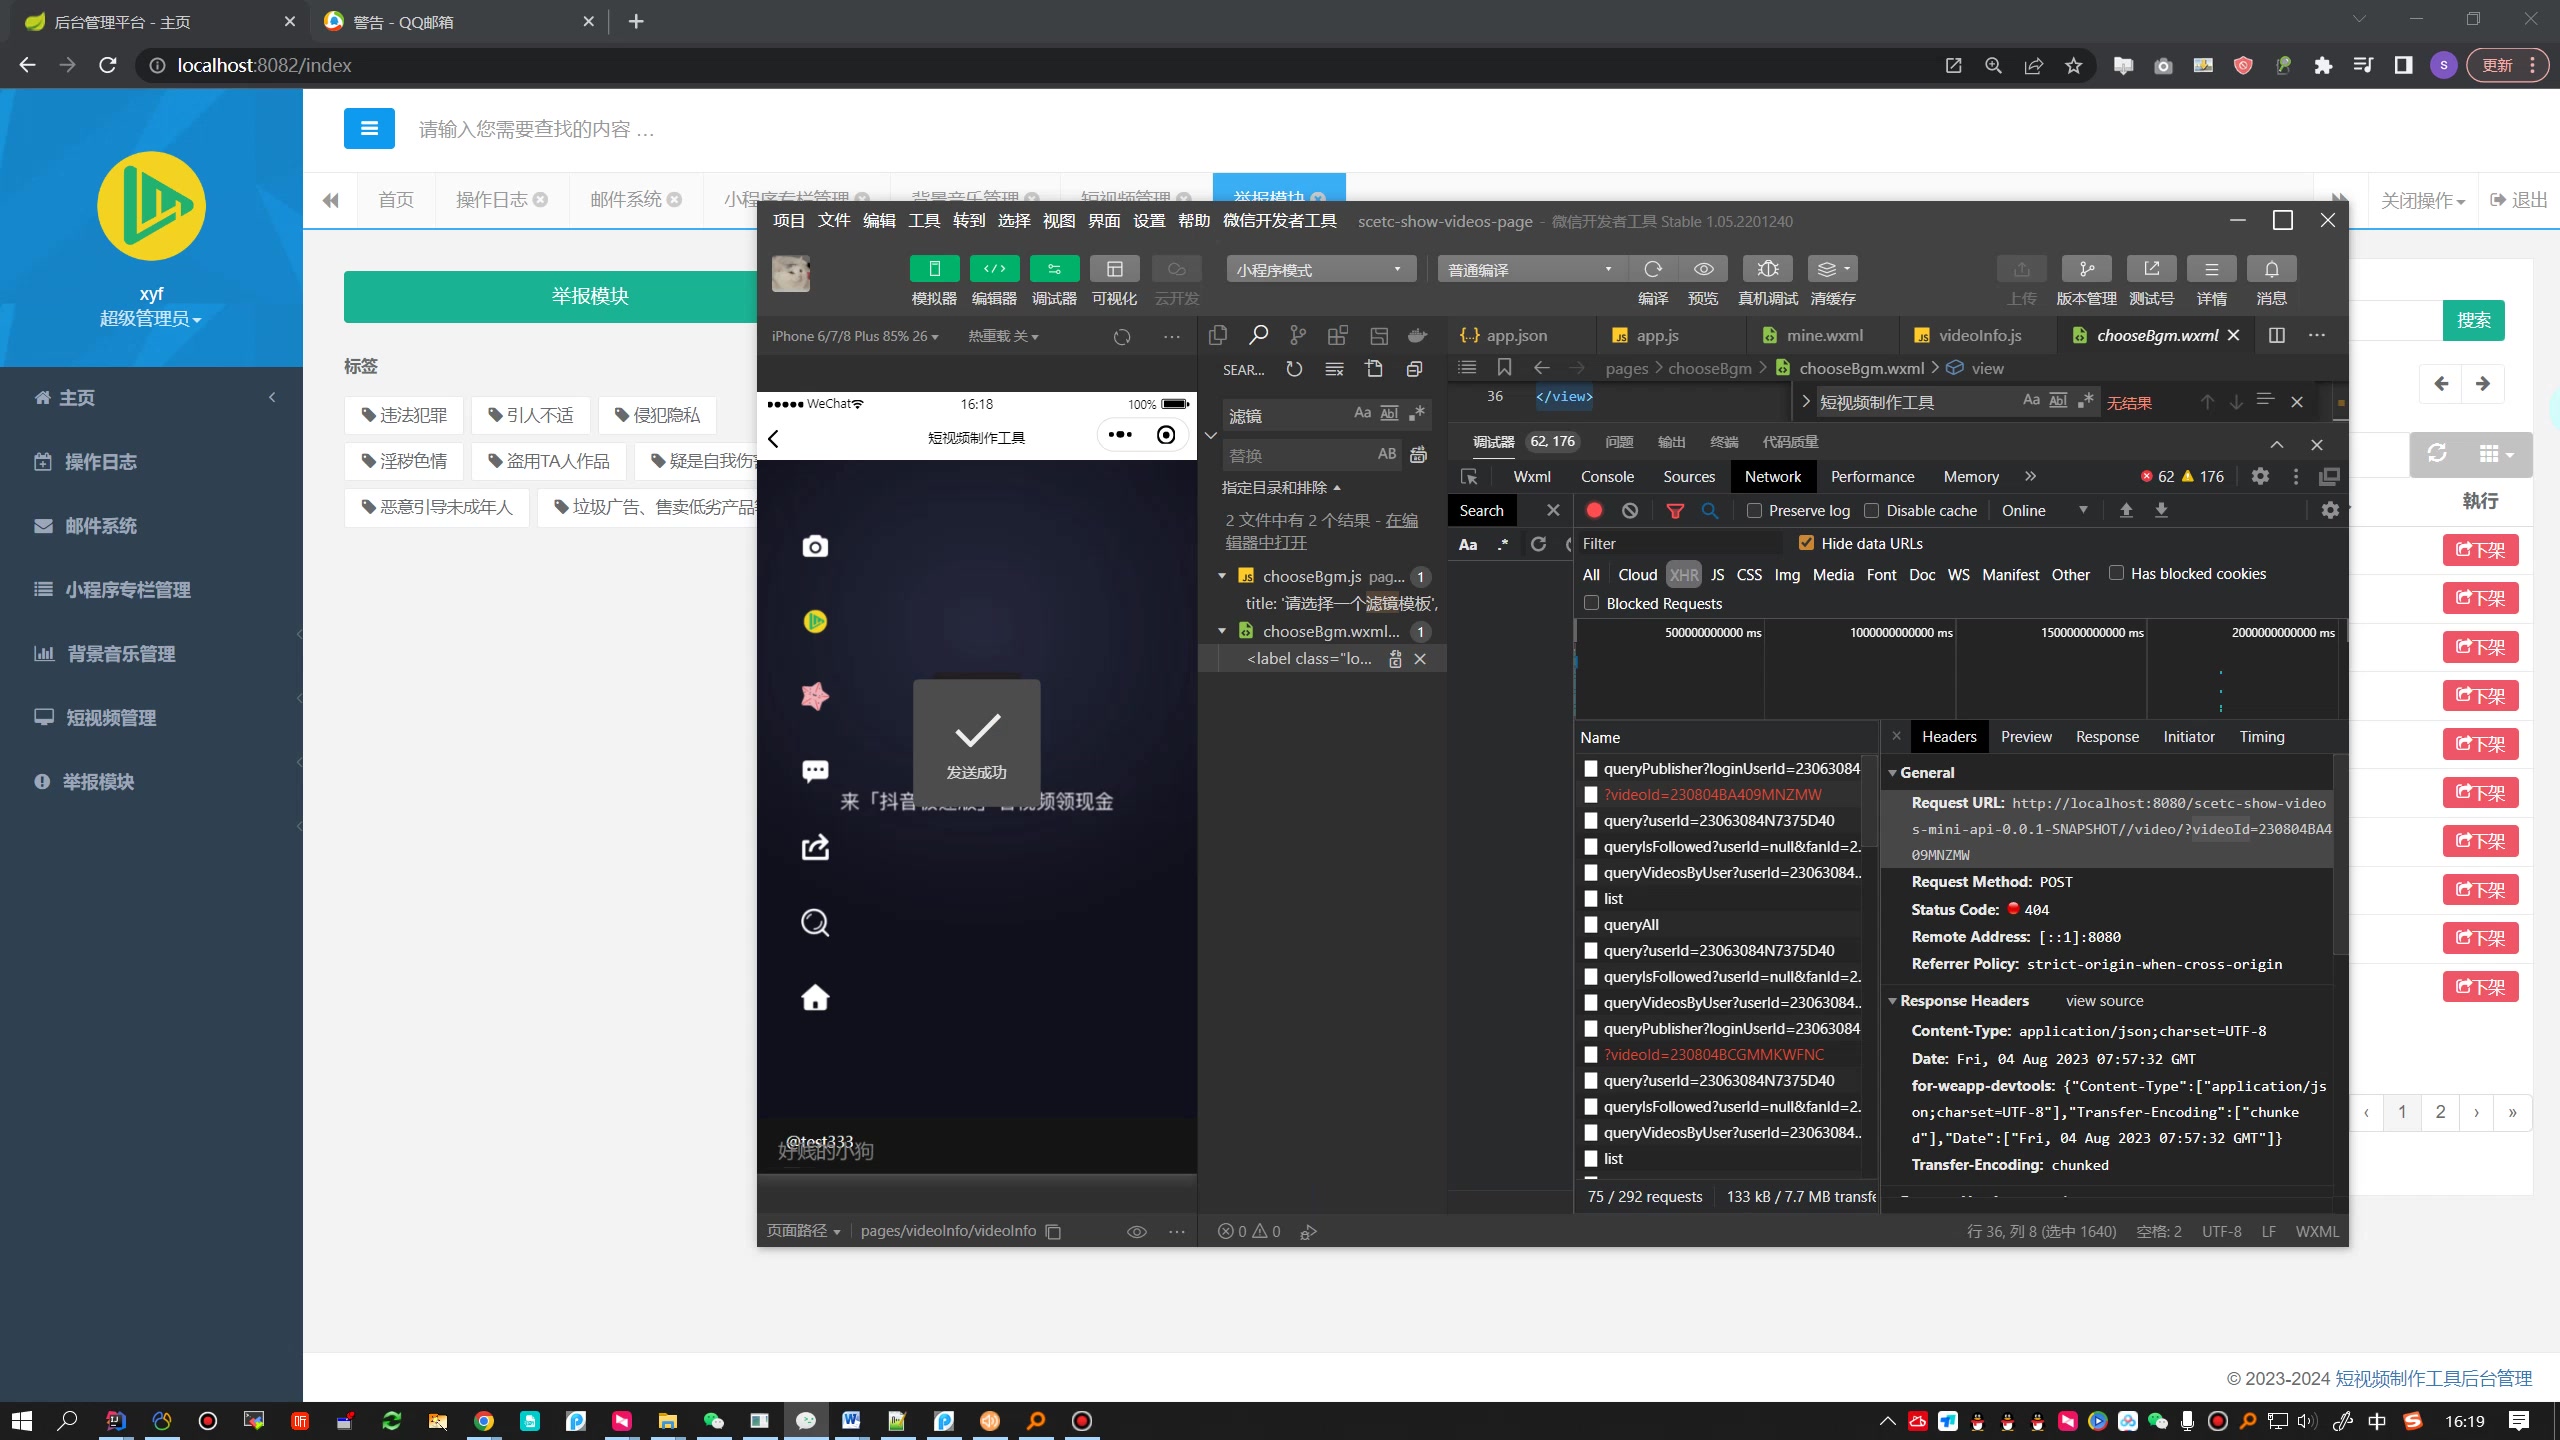Select the Console tab in developer tools
Screen dimensions: 2560x1440
(1607, 476)
